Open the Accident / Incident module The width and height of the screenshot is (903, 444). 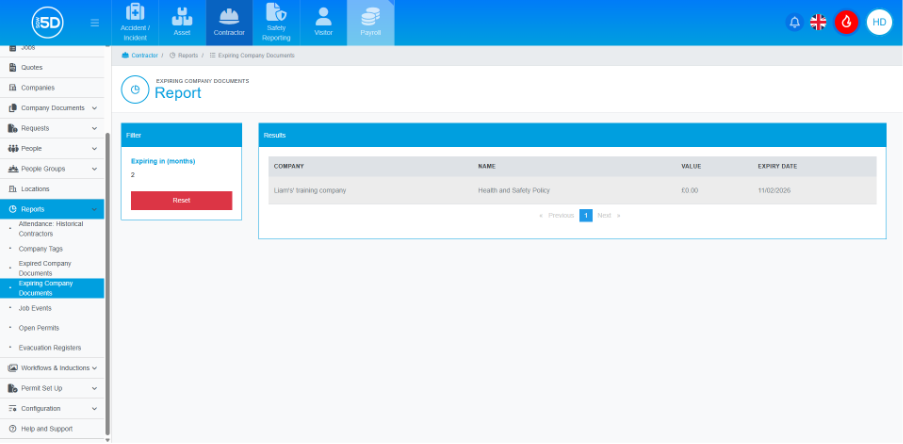coord(135,22)
